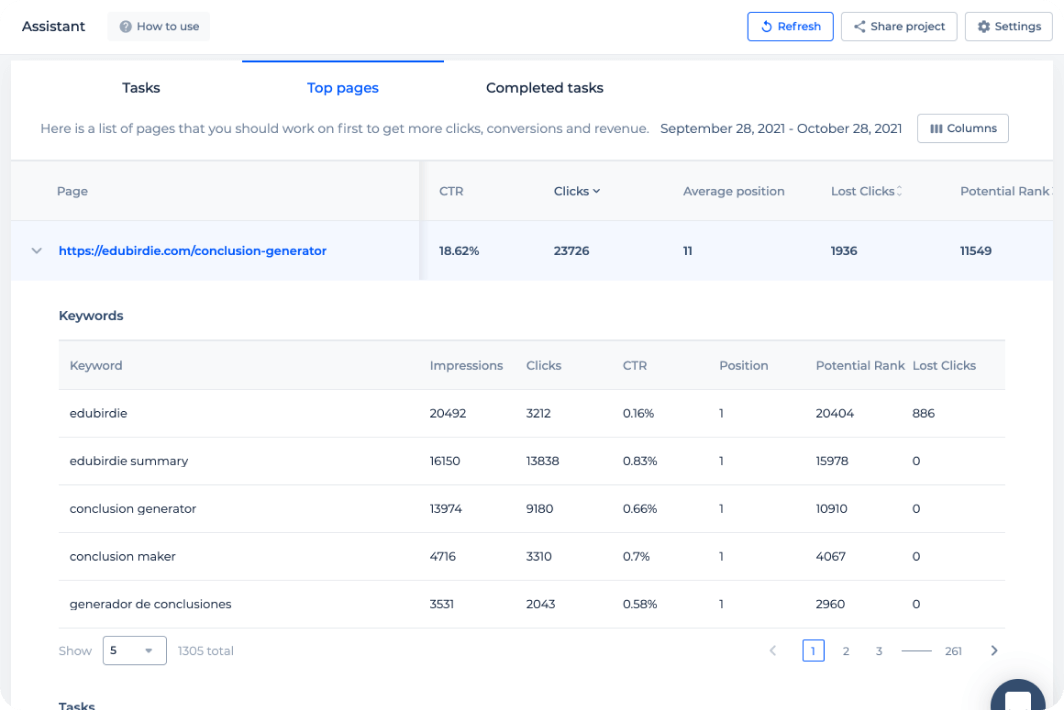
Task: Click page lost clicks value 1936
Action: (844, 250)
